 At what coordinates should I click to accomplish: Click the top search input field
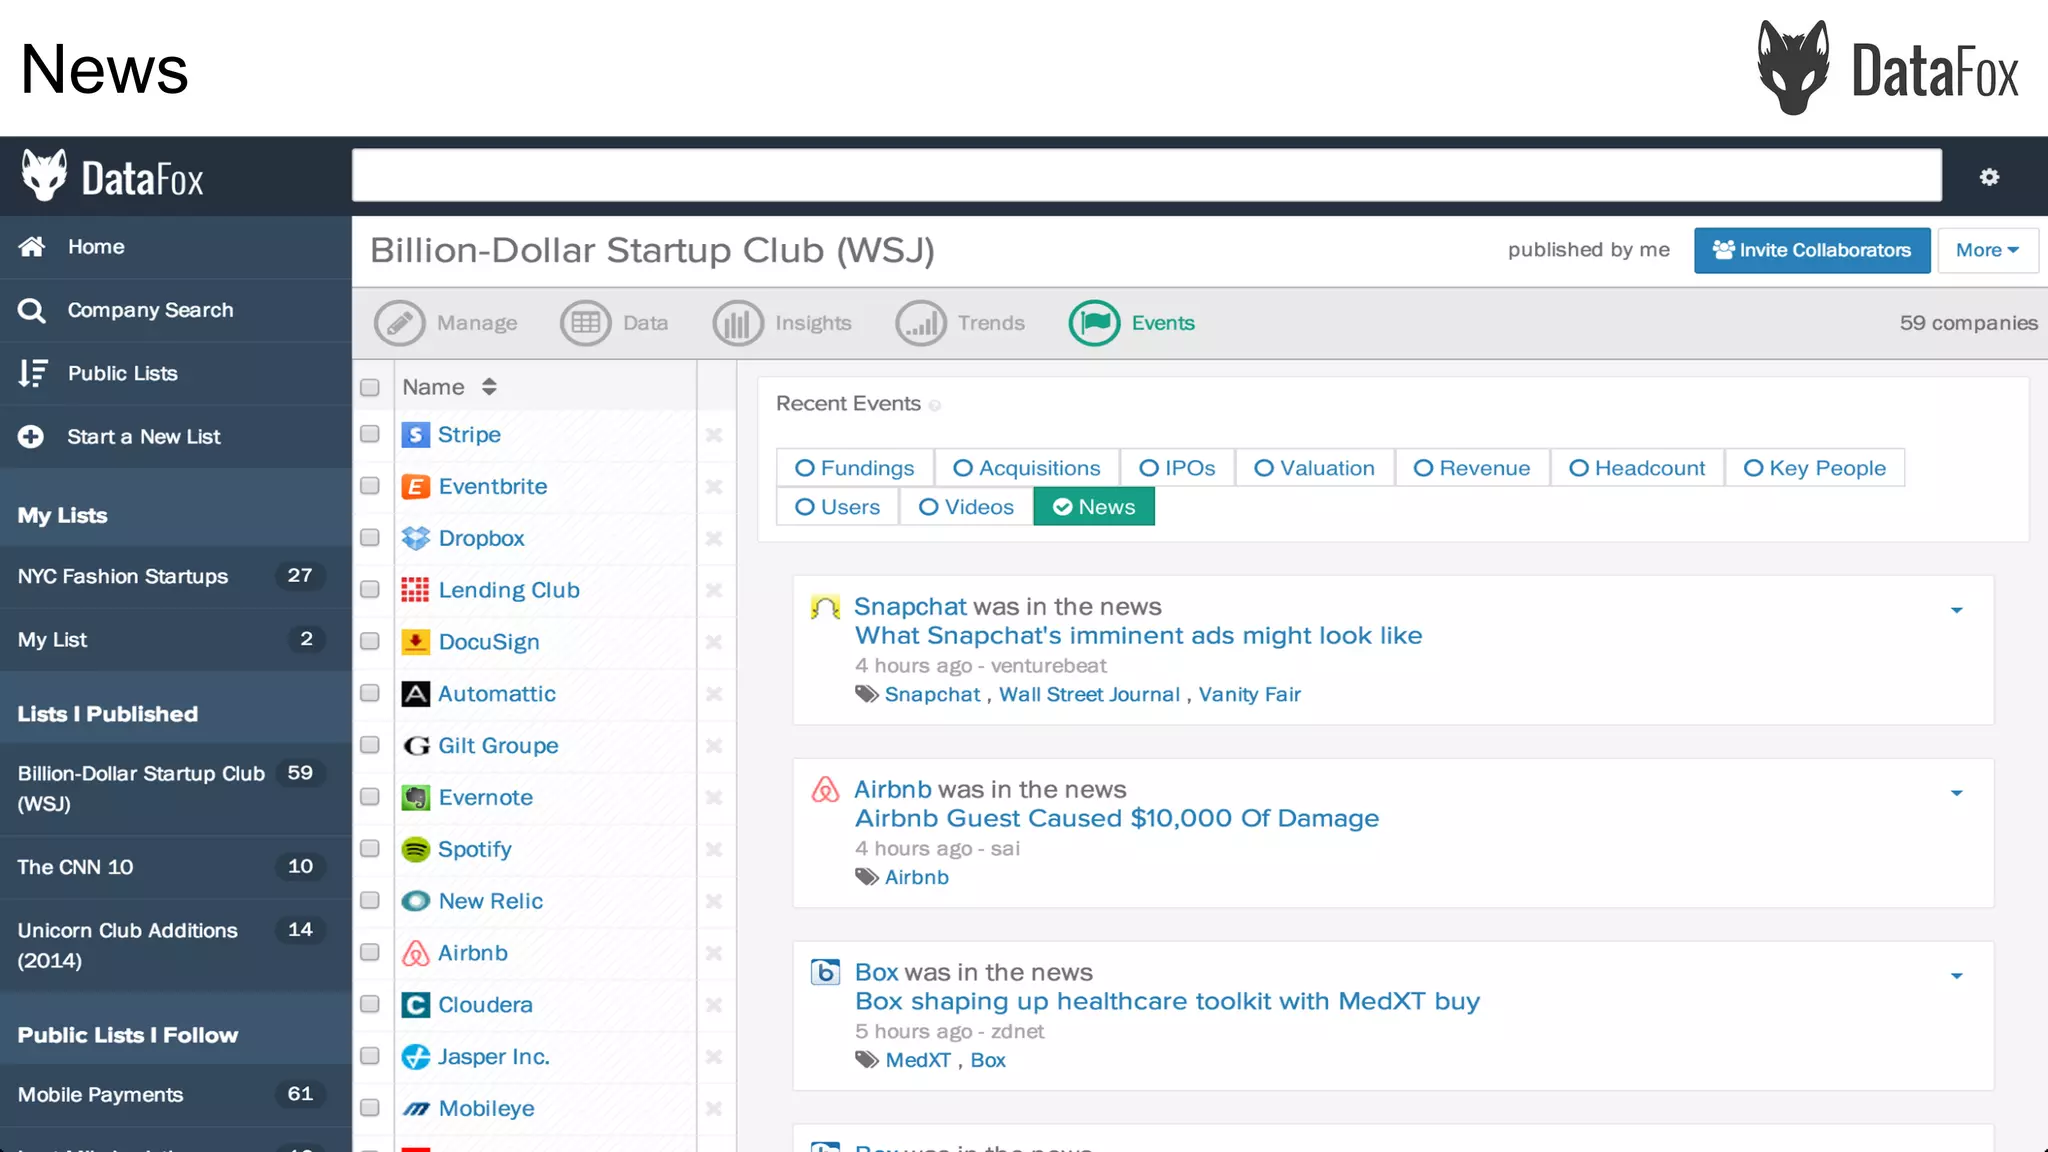(x=1146, y=176)
